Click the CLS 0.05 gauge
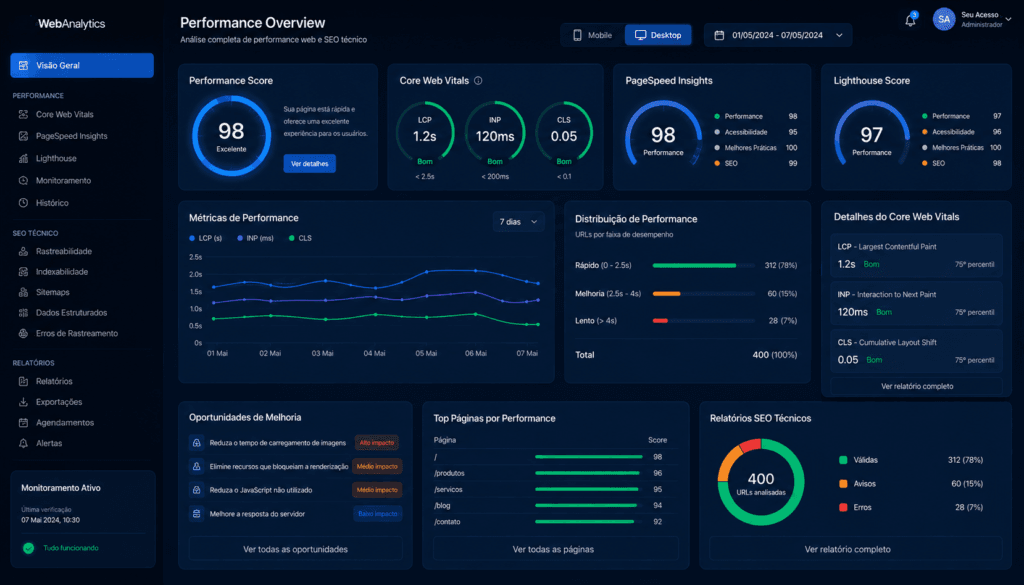 coord(564,133)
